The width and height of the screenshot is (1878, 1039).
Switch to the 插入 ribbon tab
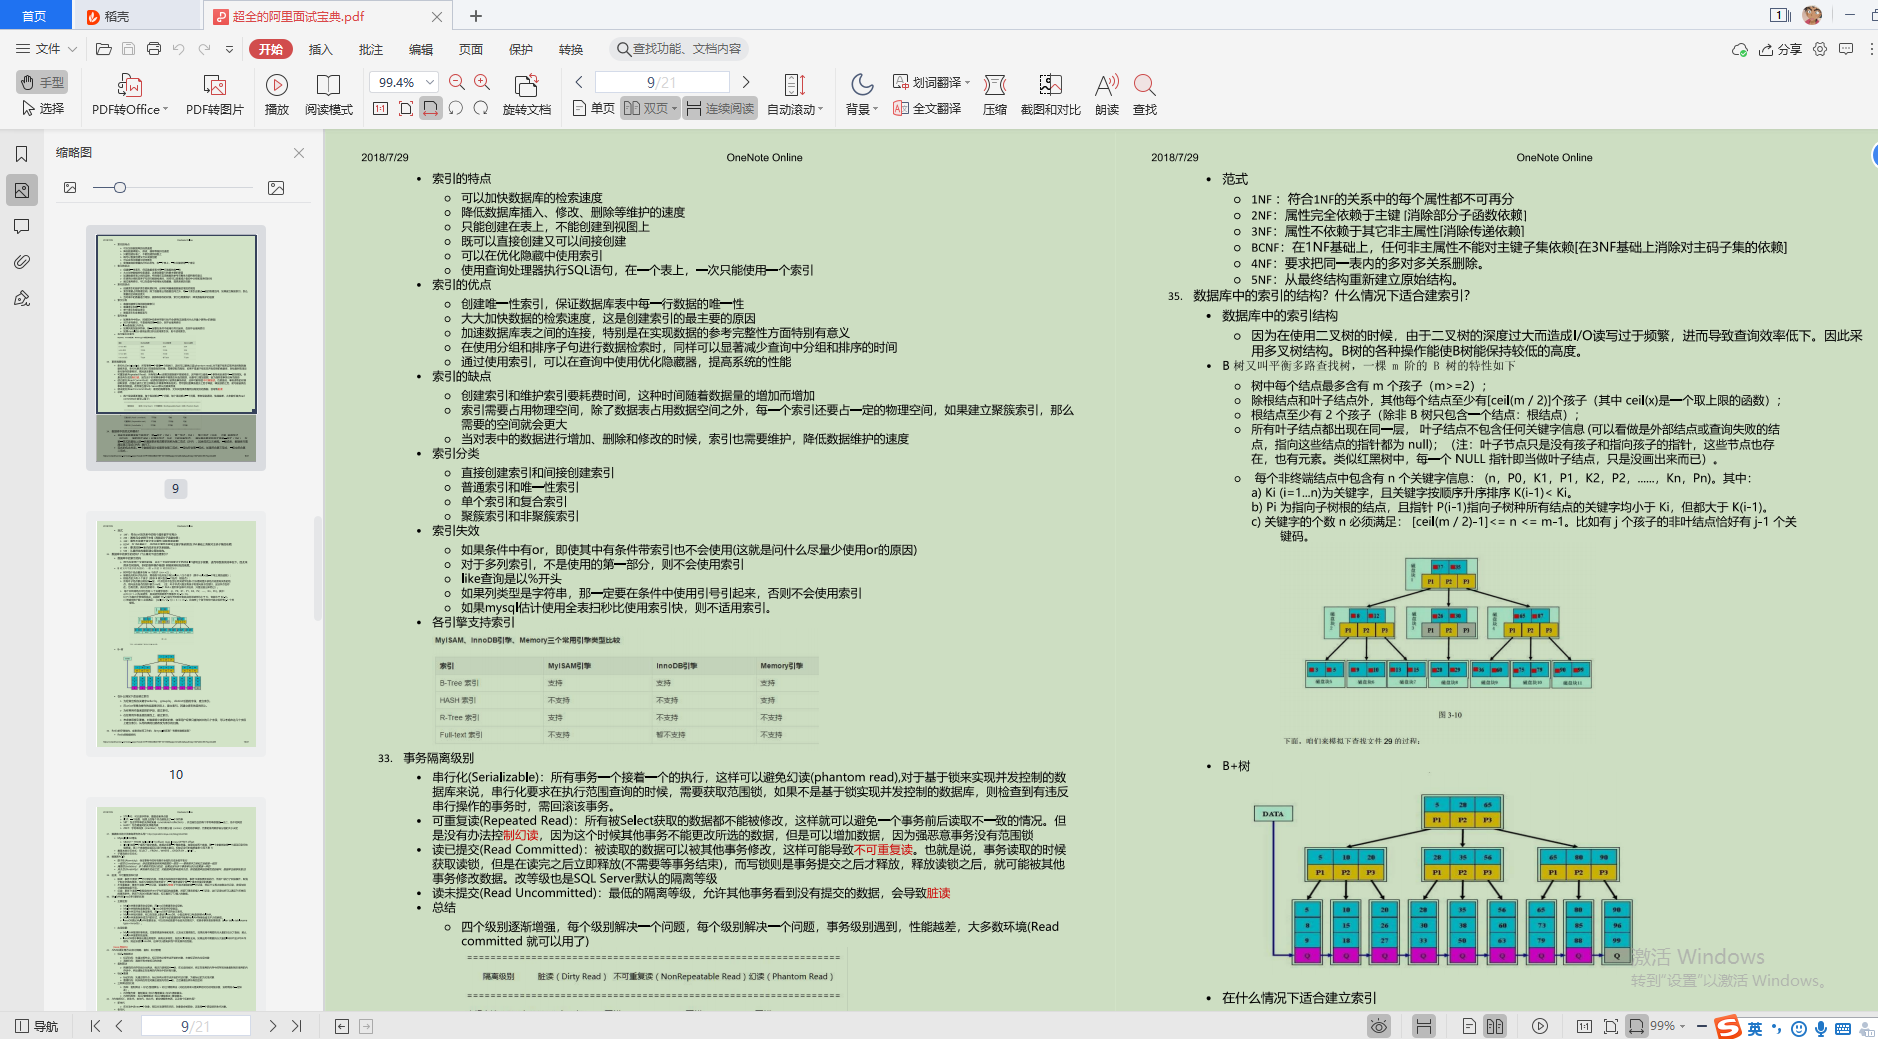coord(320,49)
